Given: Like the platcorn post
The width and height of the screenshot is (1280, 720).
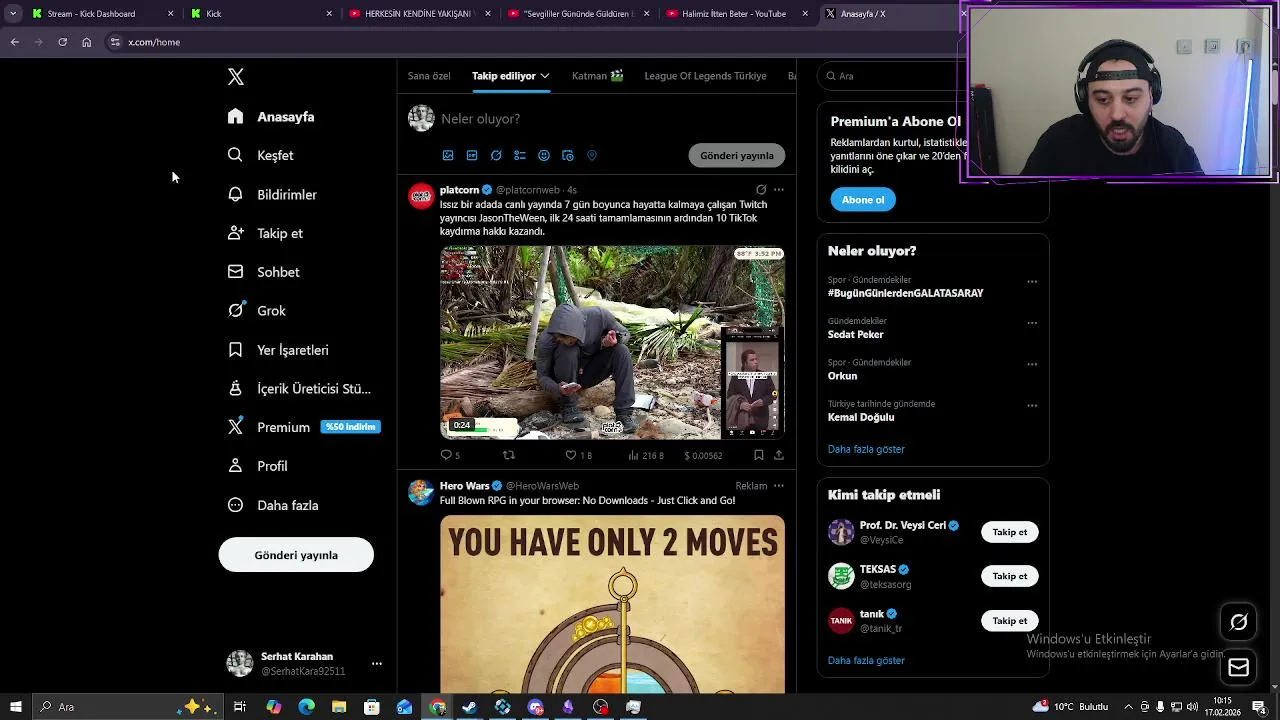Looking at the screenshot, I should [571, 455].
